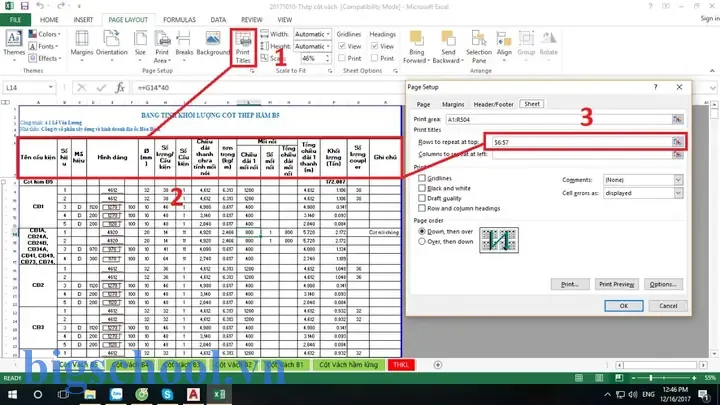
Task: Open the Align menu
Action: click(504, 45)
